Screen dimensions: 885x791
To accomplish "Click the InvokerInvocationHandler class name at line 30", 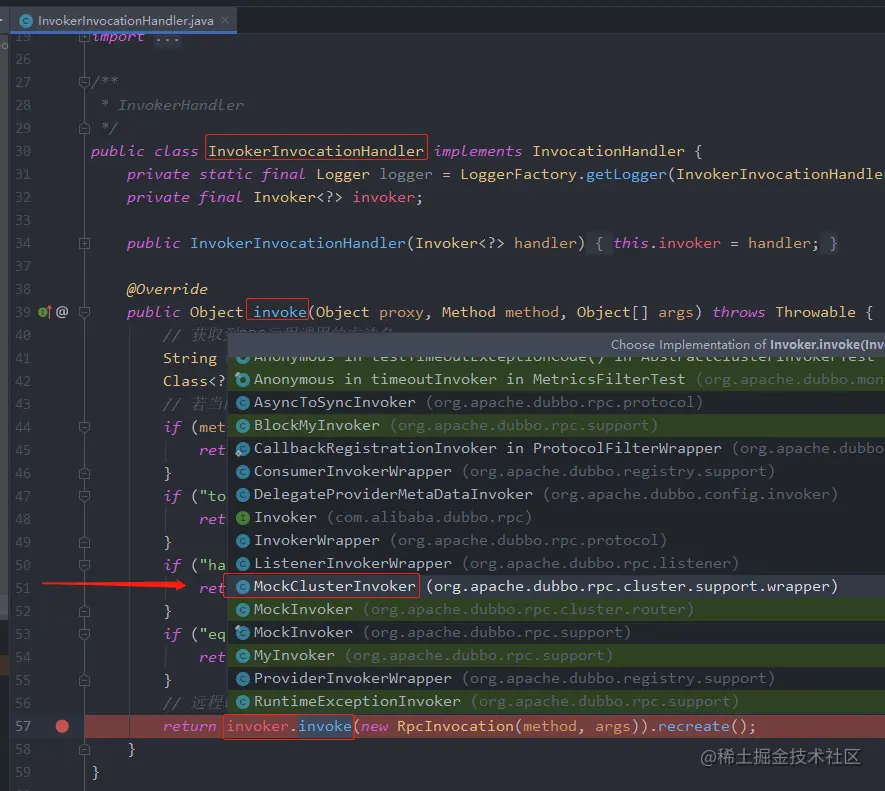I will coord(316,151).
